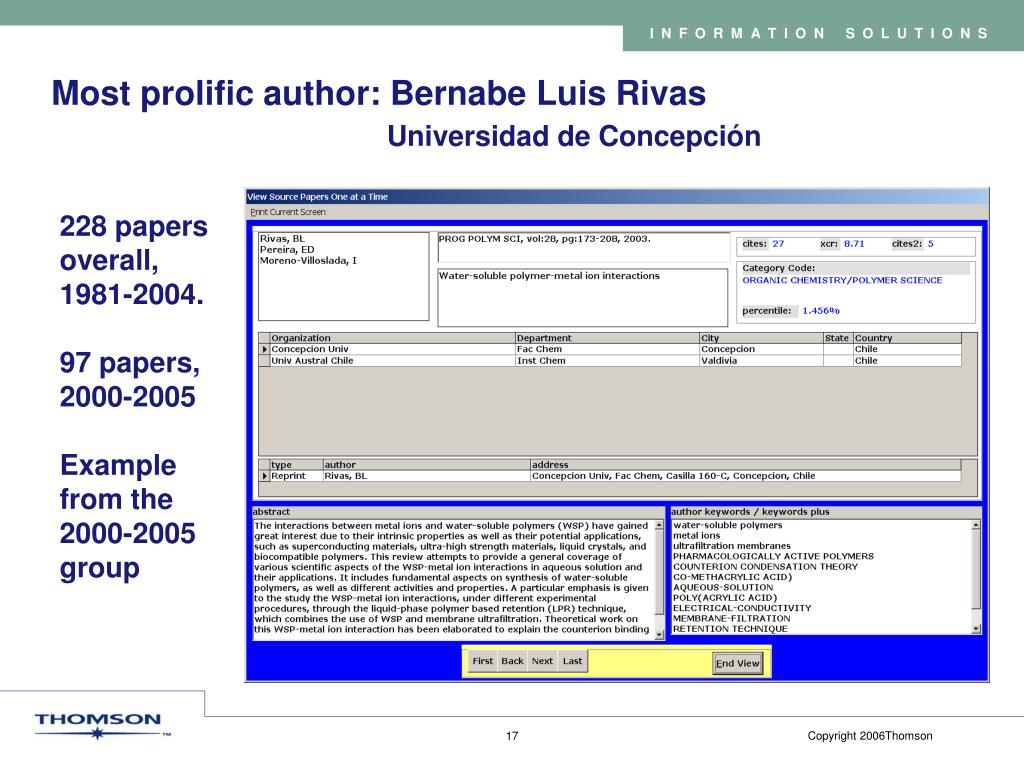Screen dimensions: 1024x768
Task: Click the author column header
Action: point(426,465)
